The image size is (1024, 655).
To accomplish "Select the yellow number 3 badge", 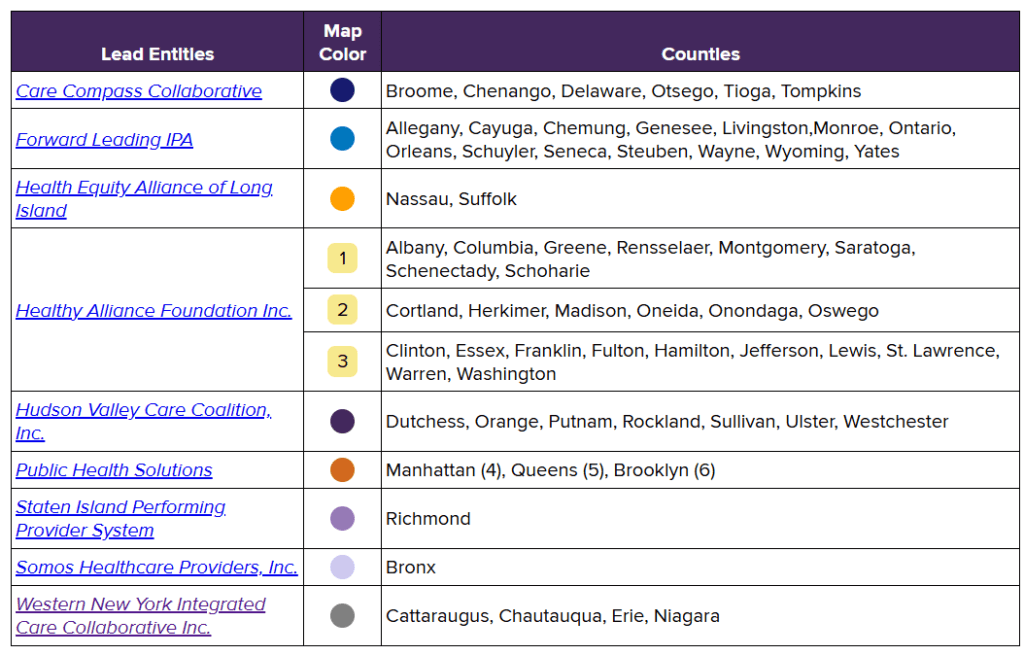I will pos(342,361).
